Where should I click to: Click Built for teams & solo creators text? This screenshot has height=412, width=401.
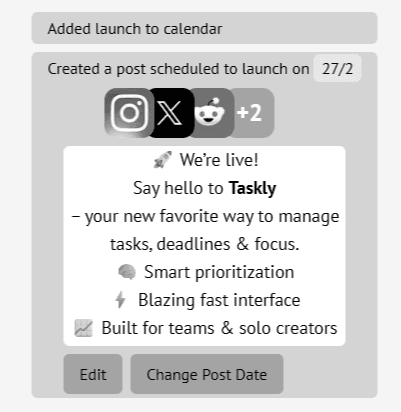tap(219, 328)
